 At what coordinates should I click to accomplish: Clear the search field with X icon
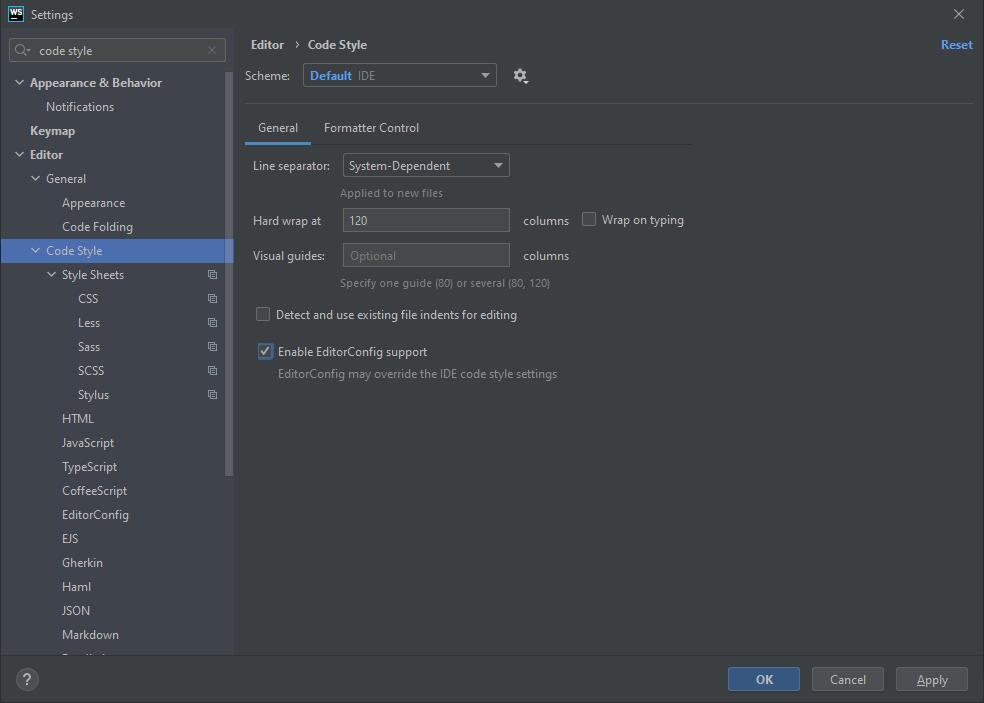tap(212, 50)
